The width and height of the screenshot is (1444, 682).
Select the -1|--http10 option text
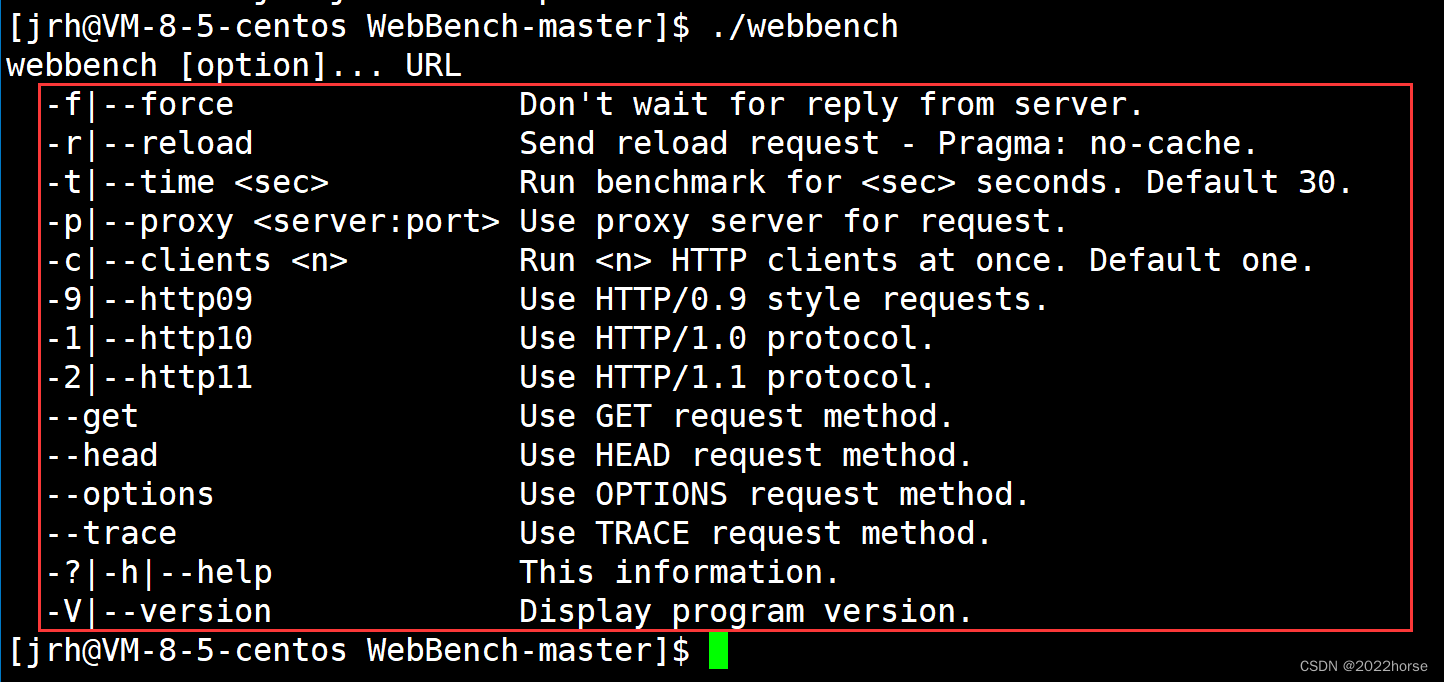[x=149, y=338]
